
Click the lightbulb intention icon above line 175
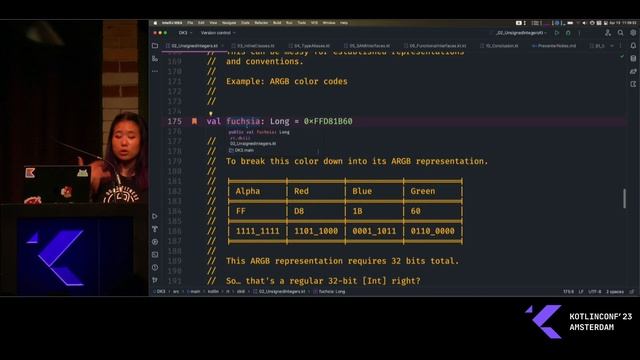pyautogui.click(x=211, y=113)
